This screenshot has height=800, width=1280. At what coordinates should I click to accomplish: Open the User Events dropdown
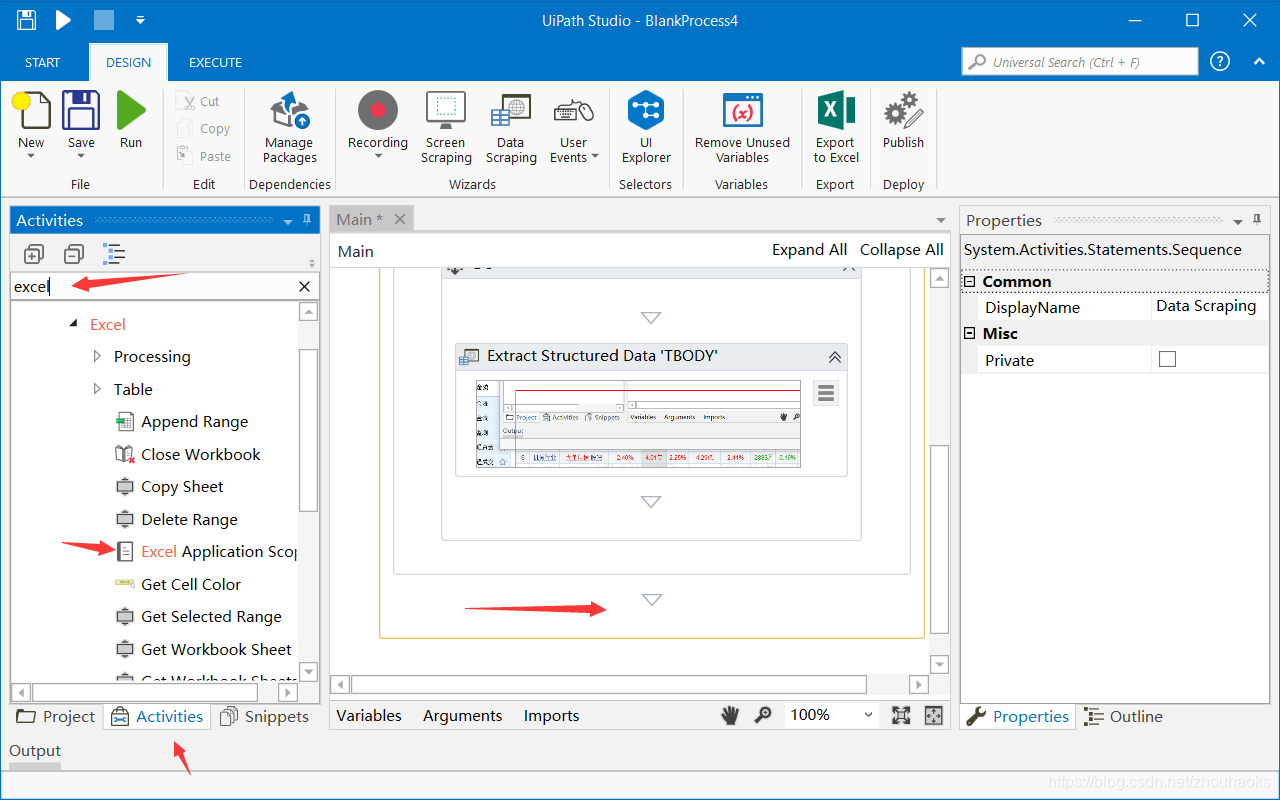tap(574, 127)
